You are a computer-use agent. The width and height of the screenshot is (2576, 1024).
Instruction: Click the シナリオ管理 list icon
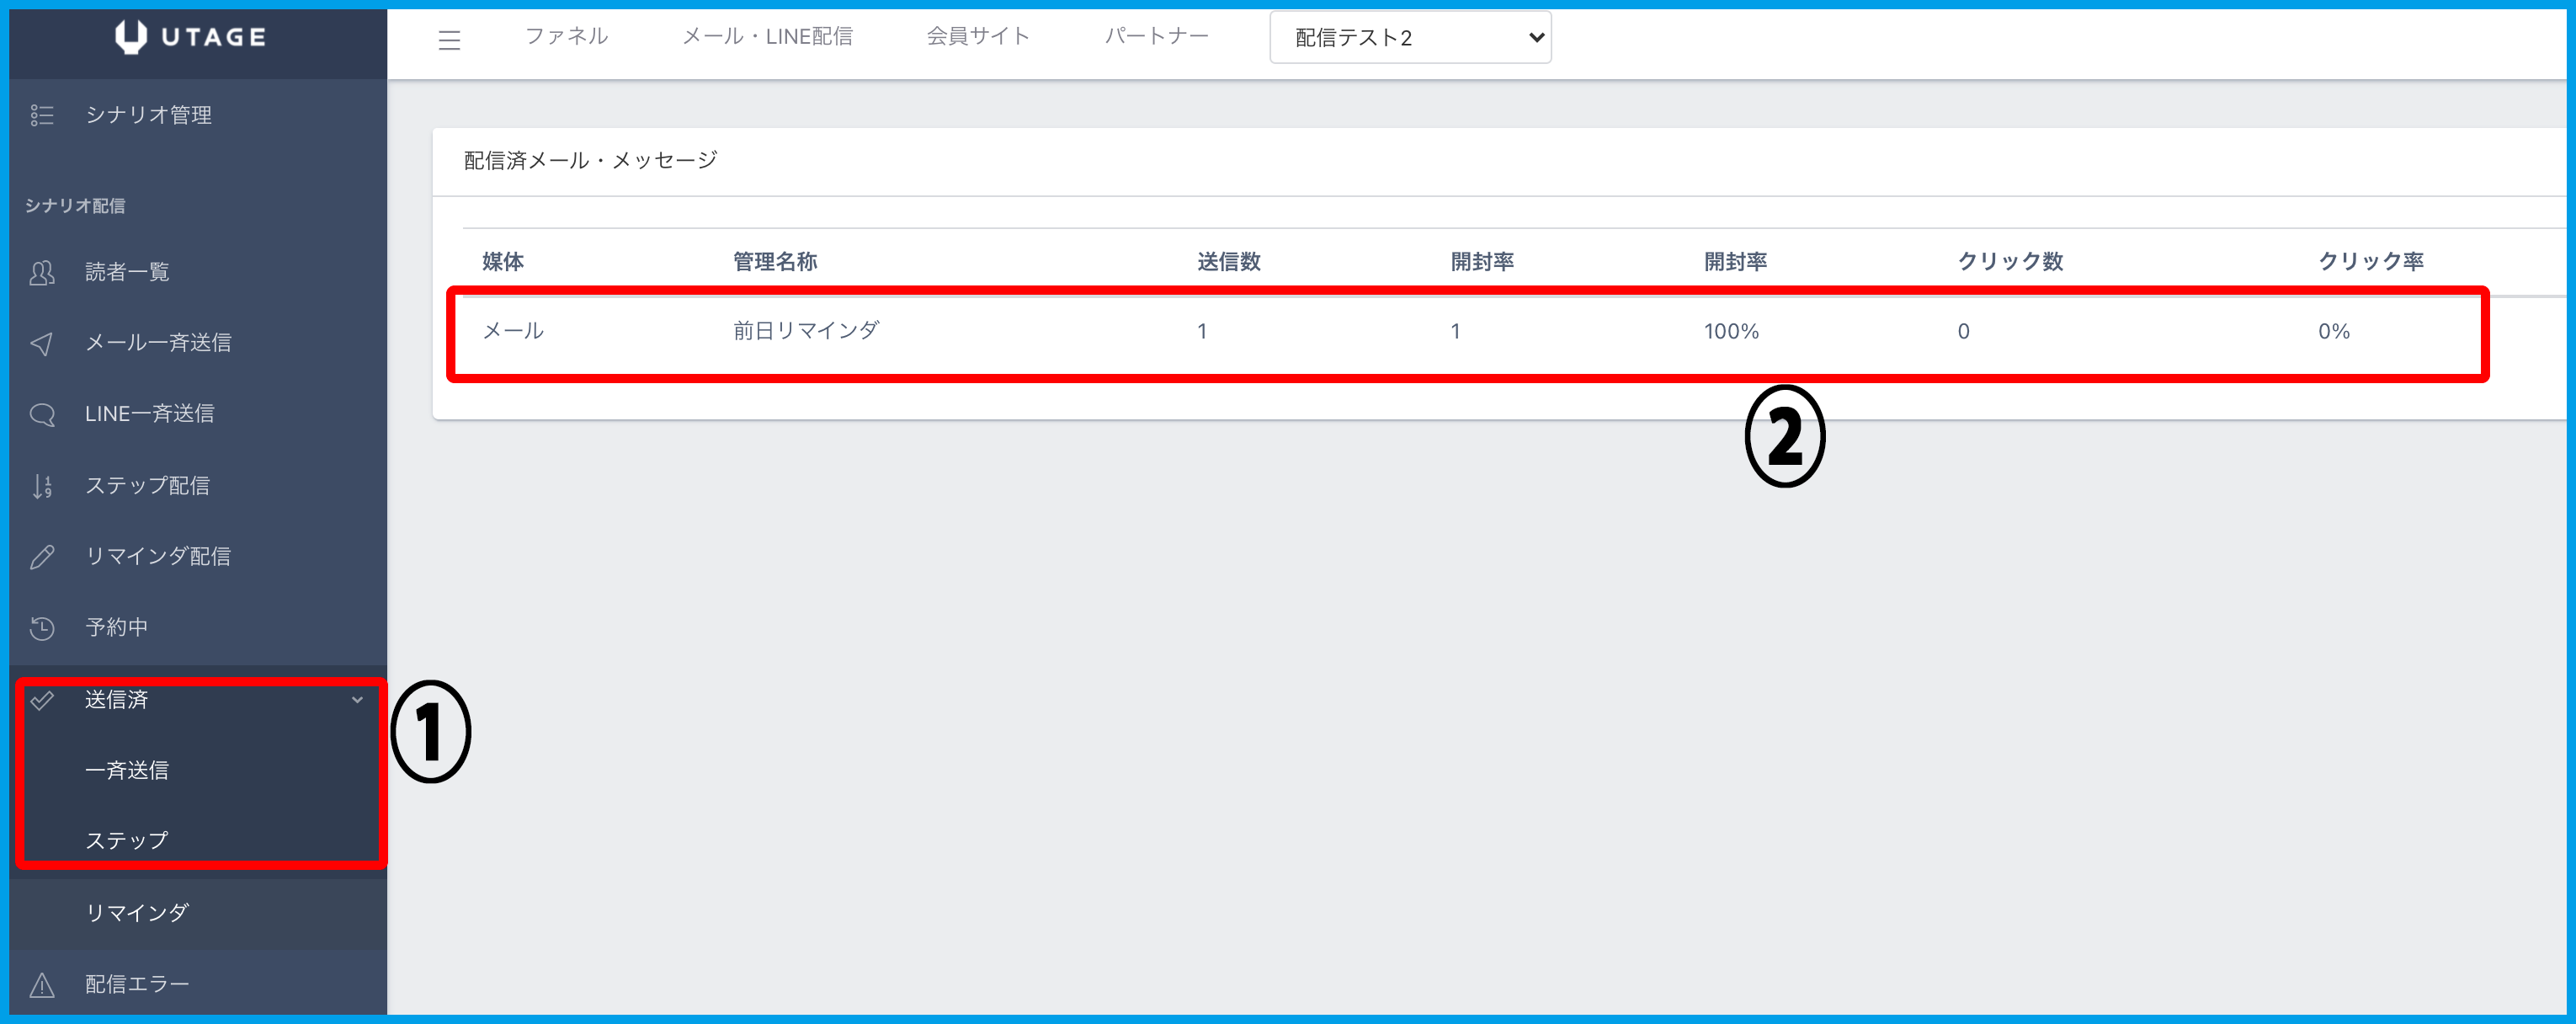tap(42, 115)
